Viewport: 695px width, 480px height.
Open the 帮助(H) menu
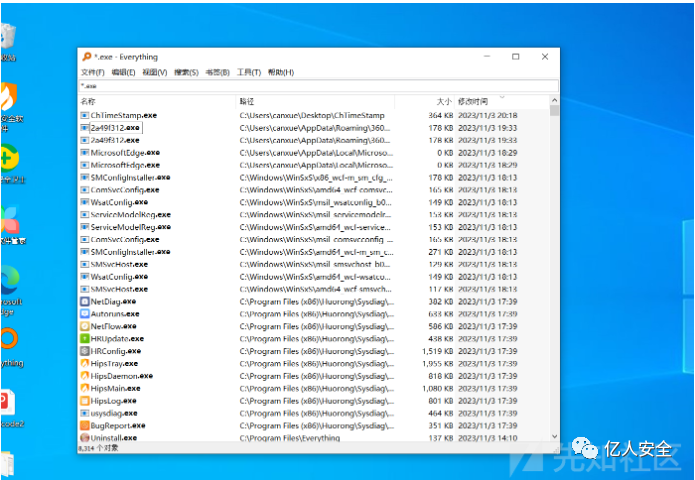(x=281, y=72)
